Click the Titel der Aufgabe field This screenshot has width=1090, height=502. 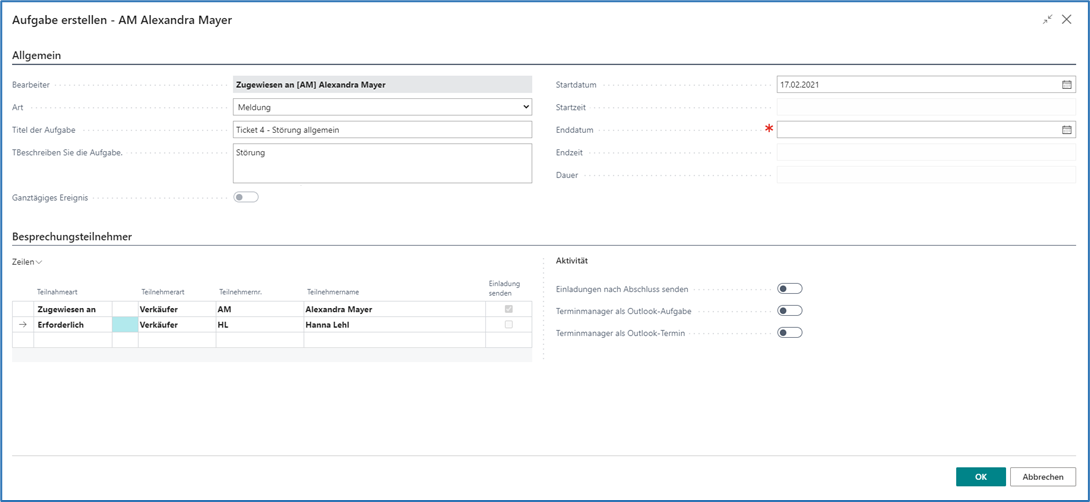[x=382, y=129]
